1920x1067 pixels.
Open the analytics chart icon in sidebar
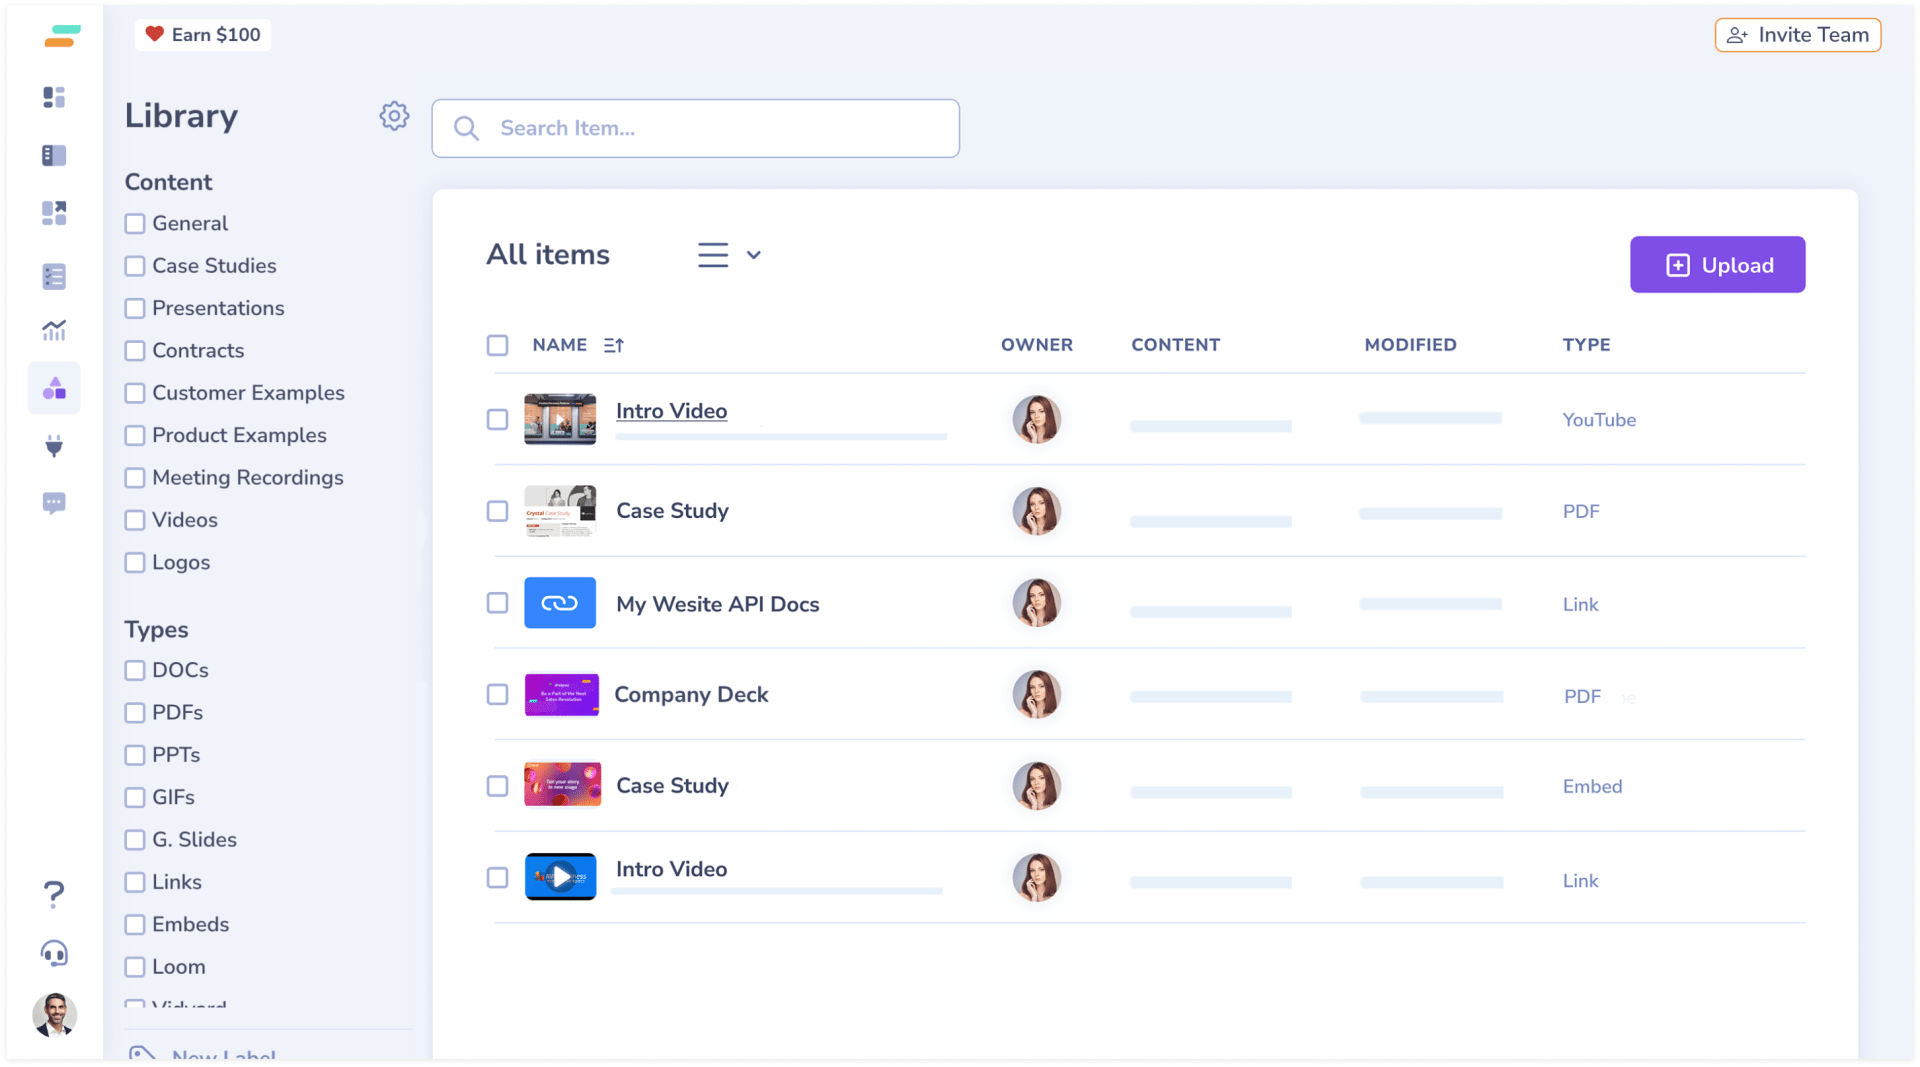54,330
